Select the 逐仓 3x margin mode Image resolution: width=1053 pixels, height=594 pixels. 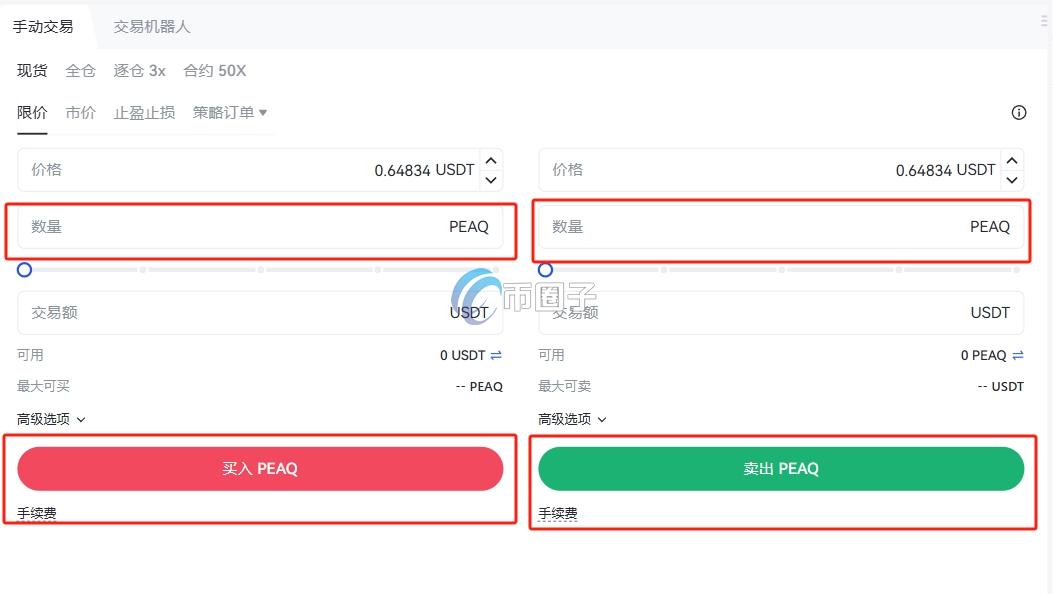point(138,71)
